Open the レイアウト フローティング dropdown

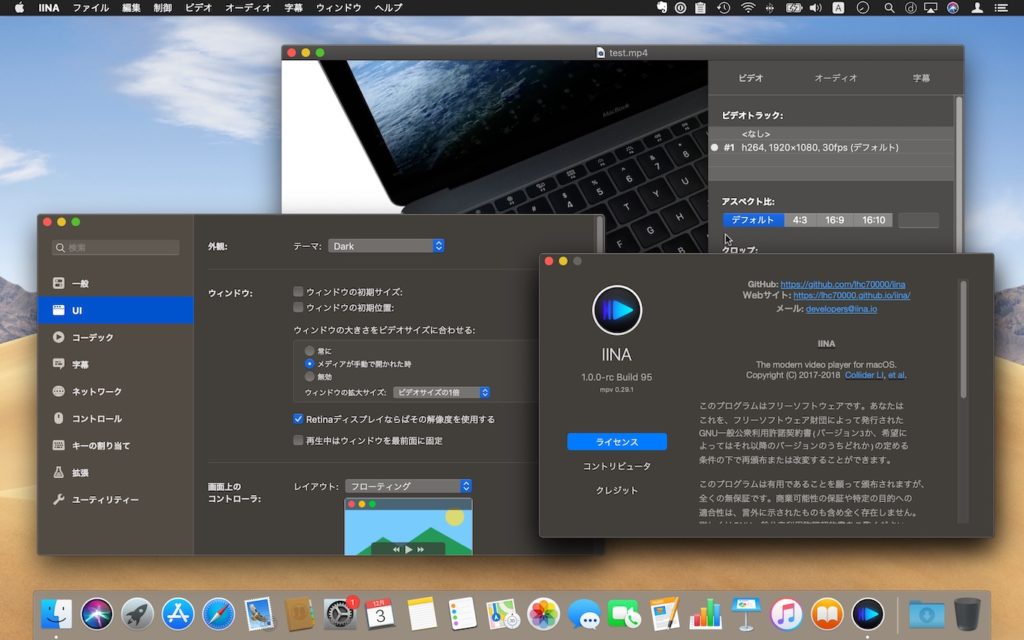point(408,486)
